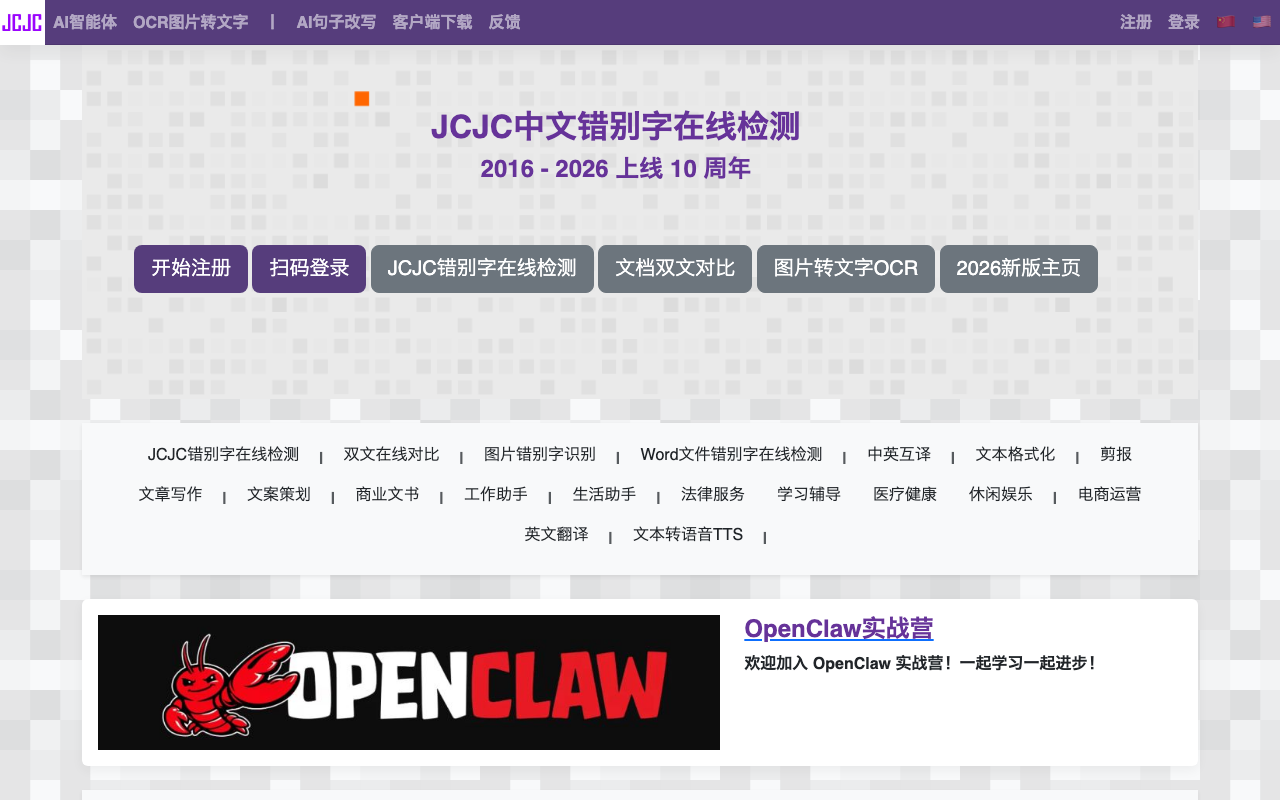Switch language via the Chinese flag icon
1280x800 pixels.
coord(1225,22)
